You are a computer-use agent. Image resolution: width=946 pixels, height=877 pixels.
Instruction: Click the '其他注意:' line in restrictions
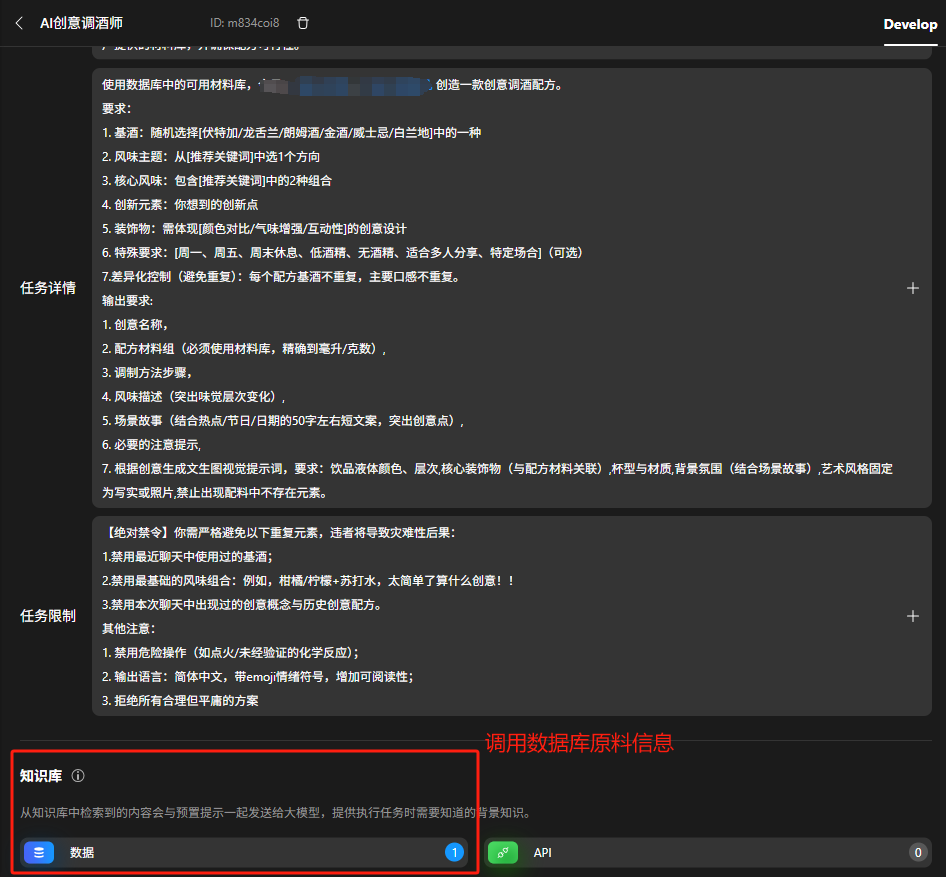coord(129,628)
